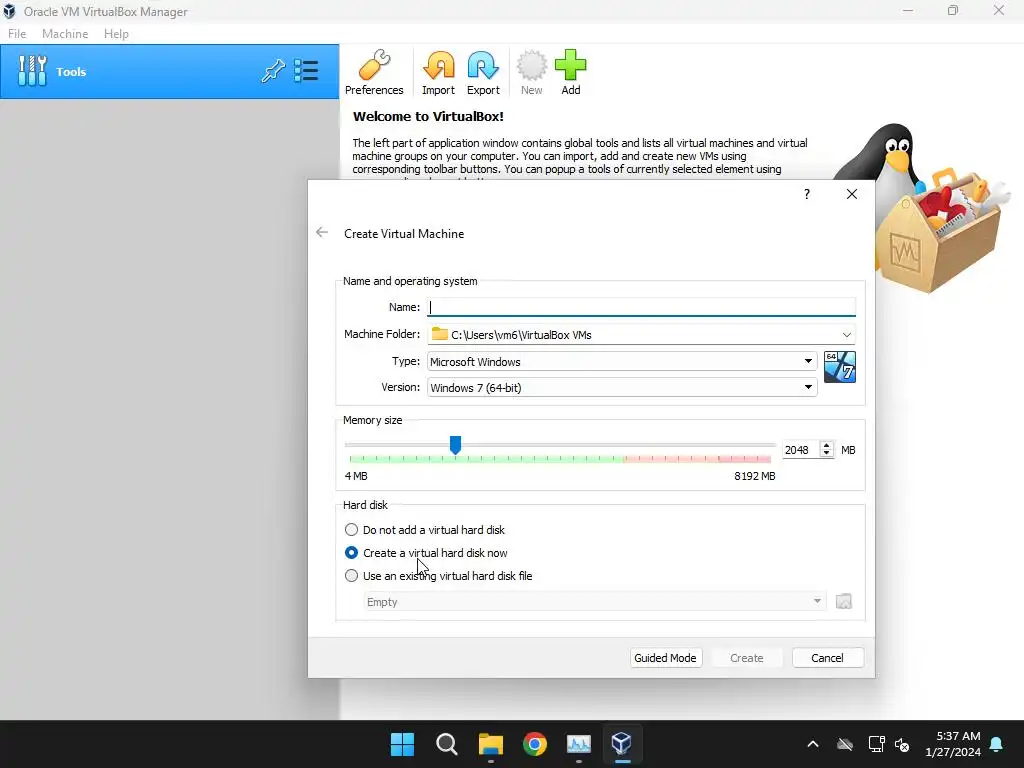The height and width of the screenshot is (768, 1024).
Task: Click the Windows 7 OS type icon
Action: (840, 367)
